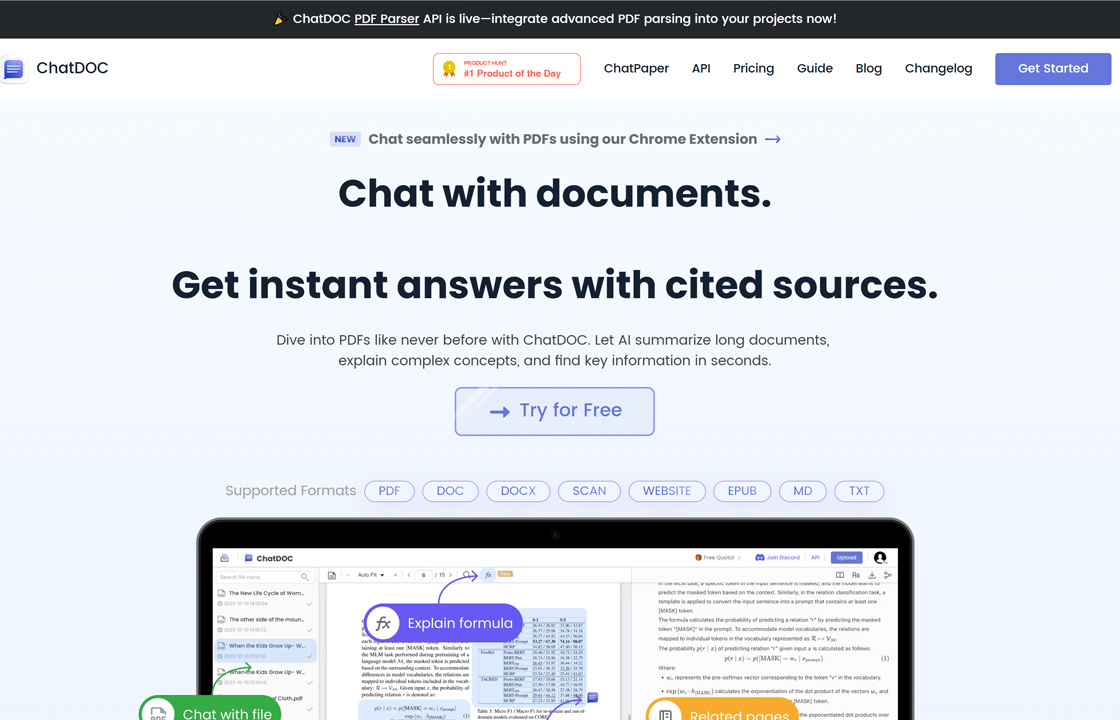Click the download icon in demo right panel
The height and width of the screenshot is (720, 1120).
pyautogui.click(x=871, y=575)
